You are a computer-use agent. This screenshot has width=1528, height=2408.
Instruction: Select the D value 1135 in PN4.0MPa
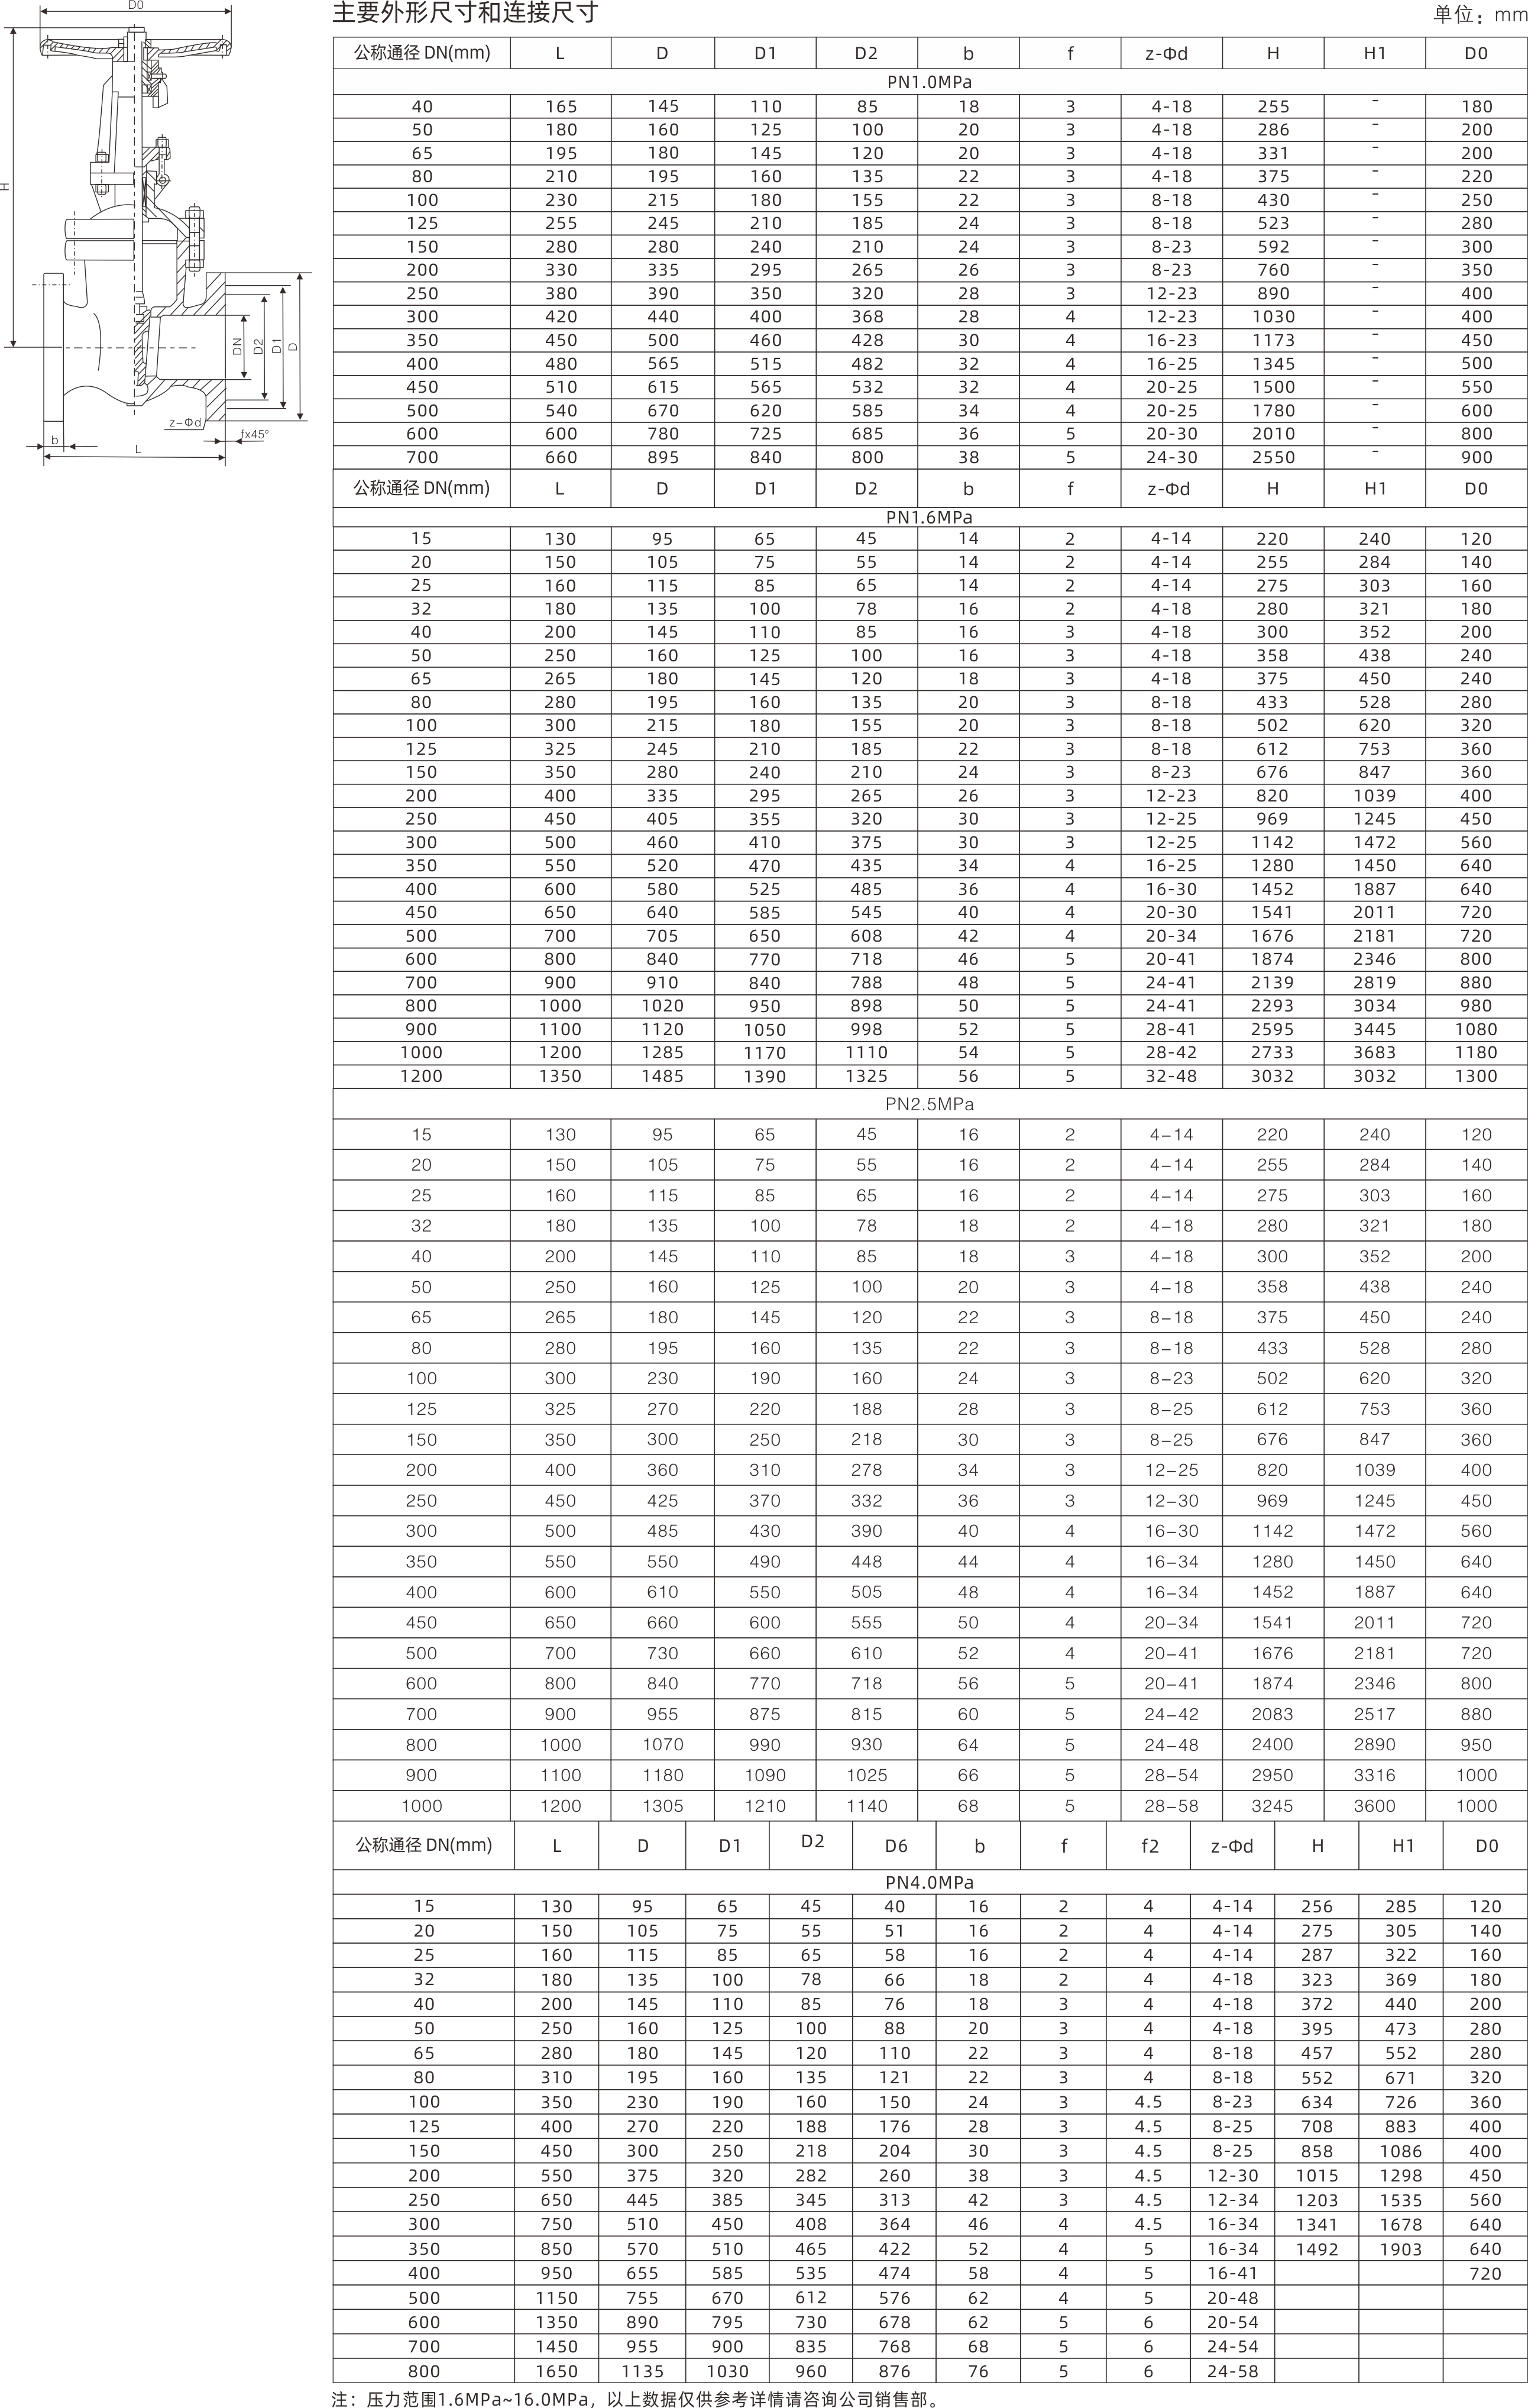[x=642, y=2371]
